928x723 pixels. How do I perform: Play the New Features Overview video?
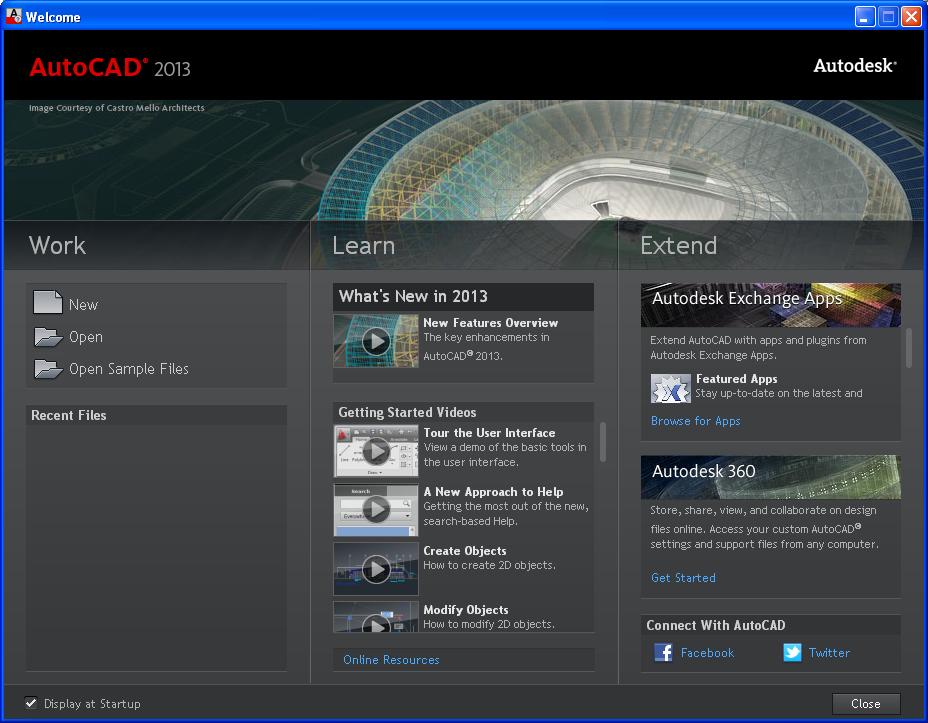[376, 341]
